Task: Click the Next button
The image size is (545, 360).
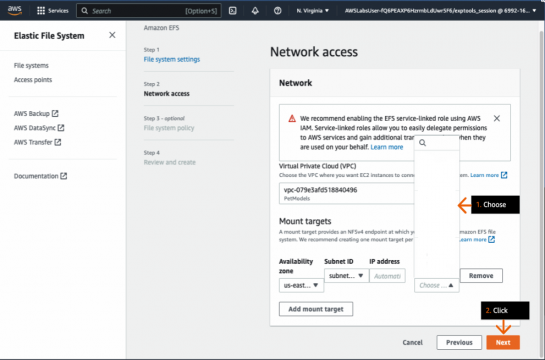Action: [503, 342]
